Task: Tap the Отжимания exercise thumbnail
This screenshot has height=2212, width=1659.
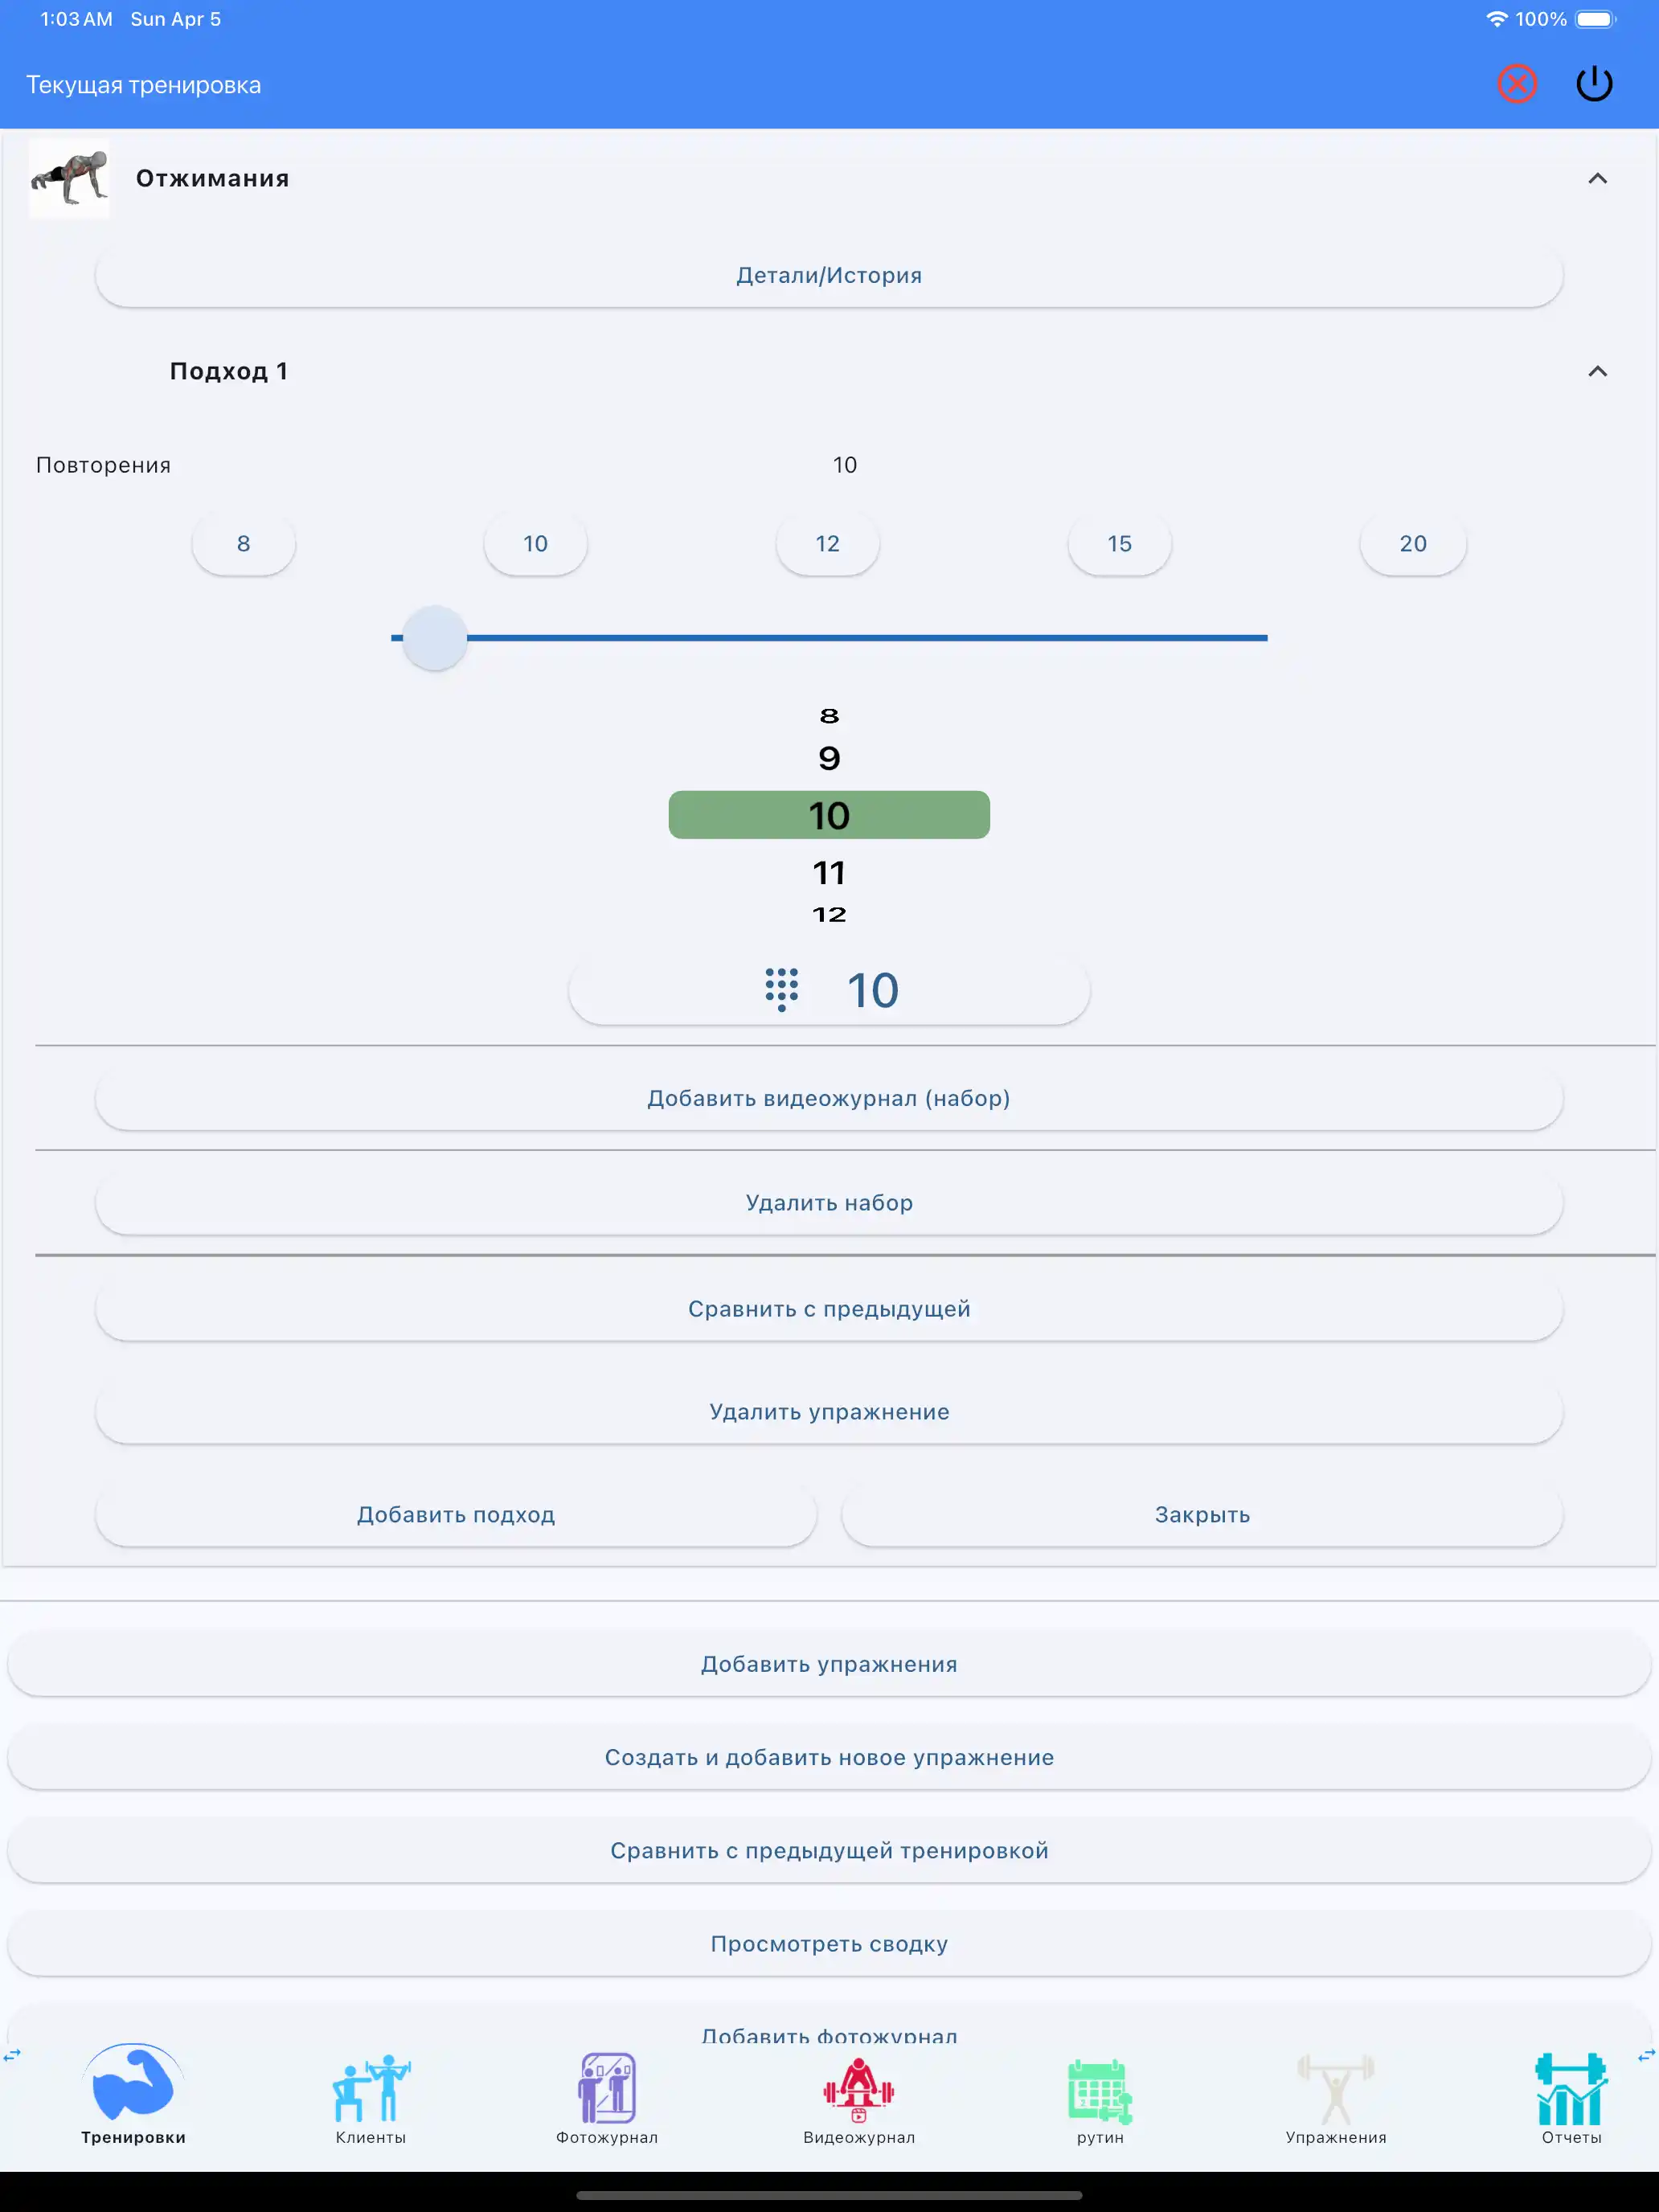Action: coord(69,178)
